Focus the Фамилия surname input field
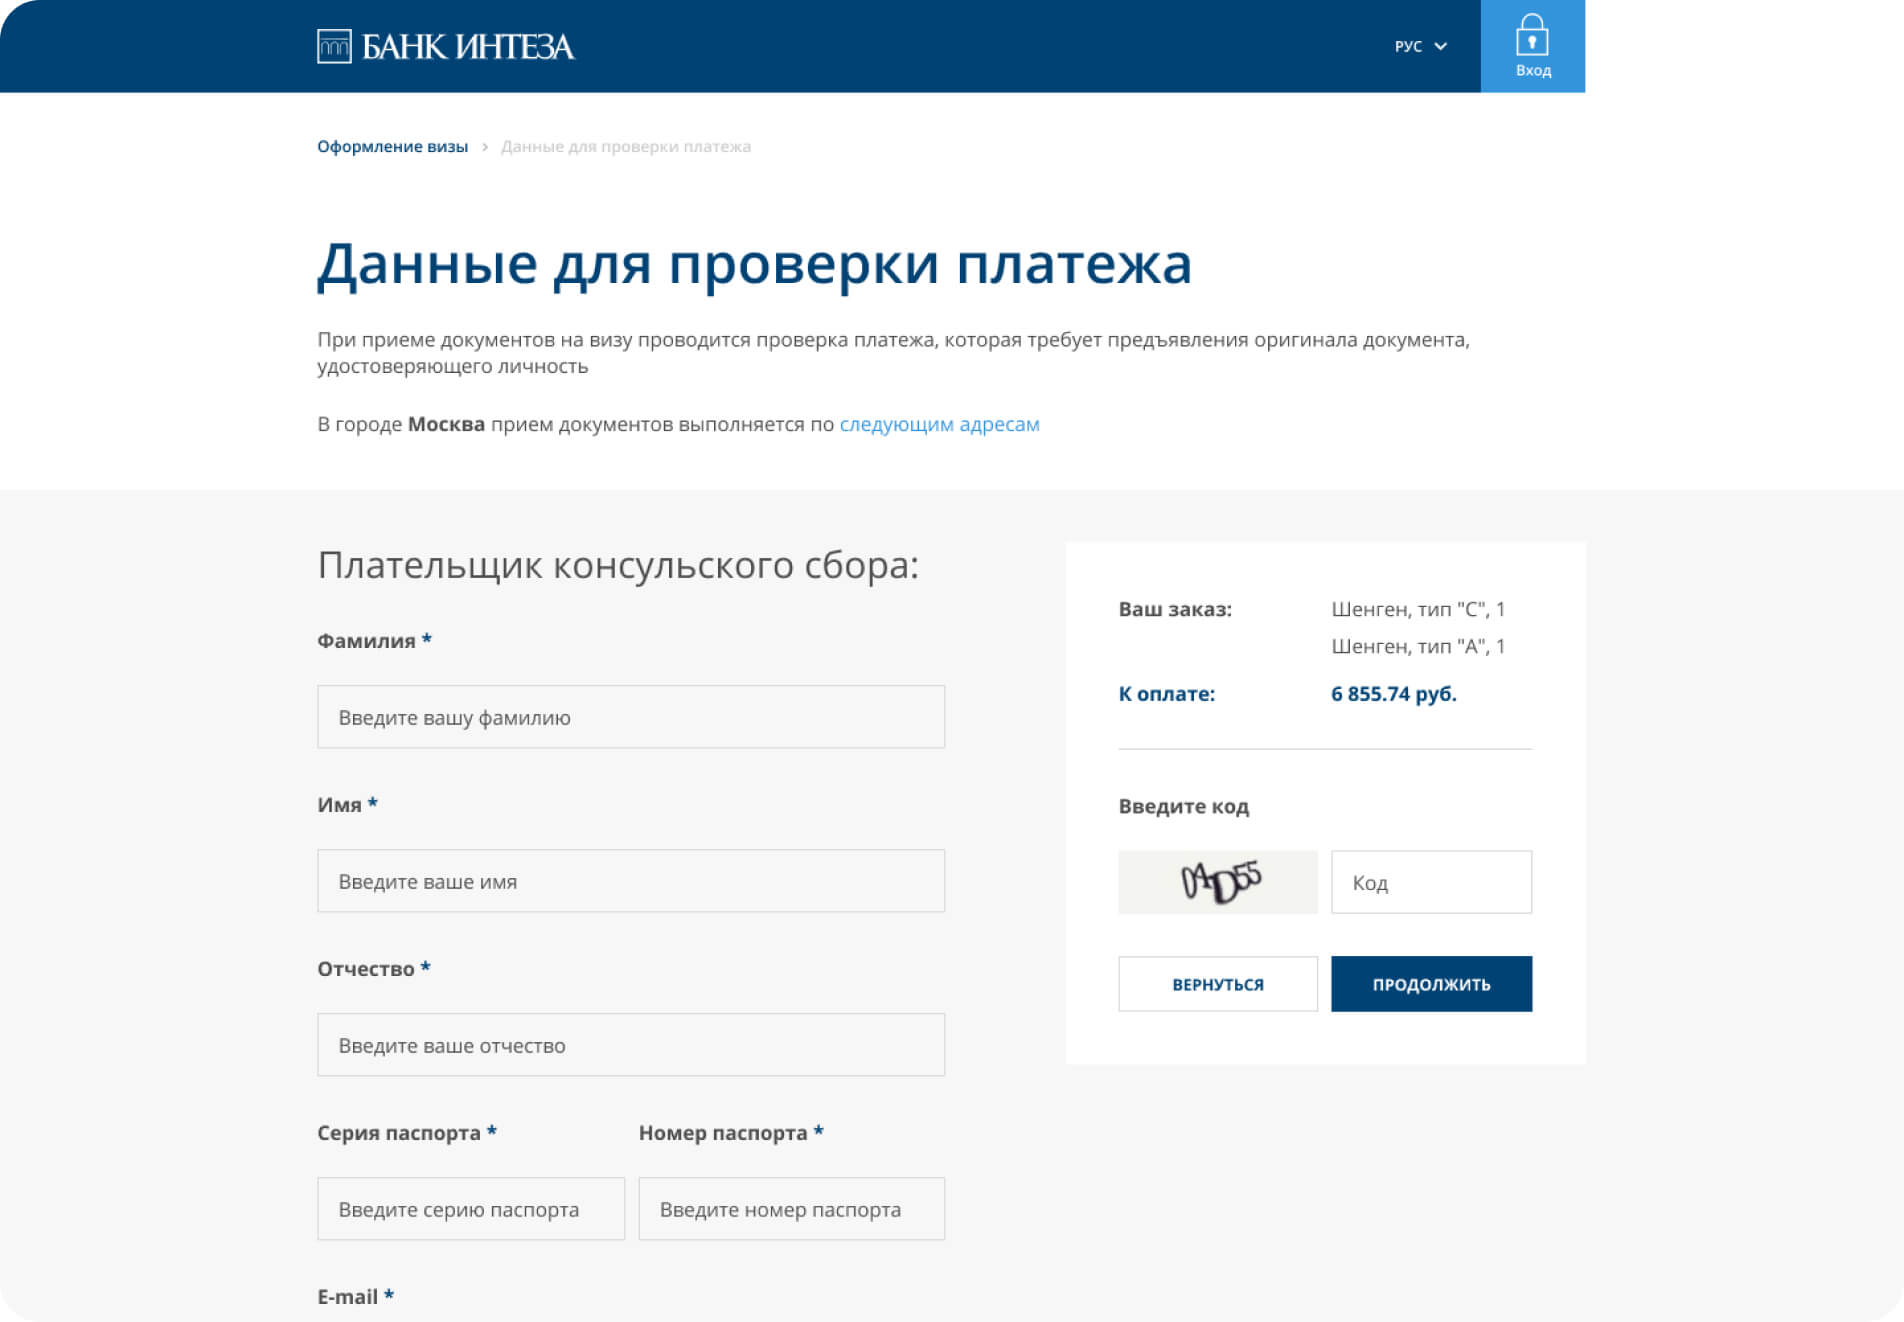Image resolution: width=1904 pixels, height=1322 pixels. pos(630,717)
